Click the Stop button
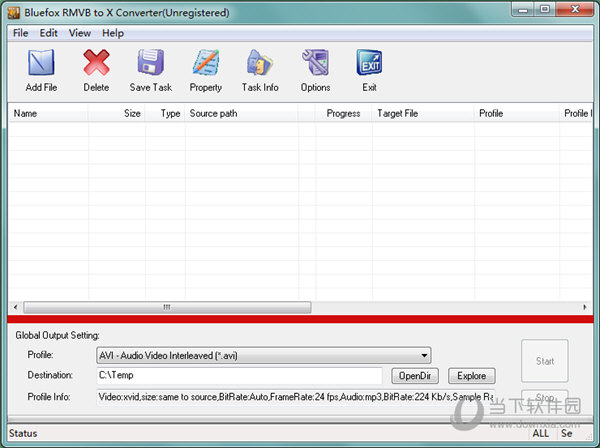The width and height of the screenshot is (600, 448). click(x=545, y=398)
